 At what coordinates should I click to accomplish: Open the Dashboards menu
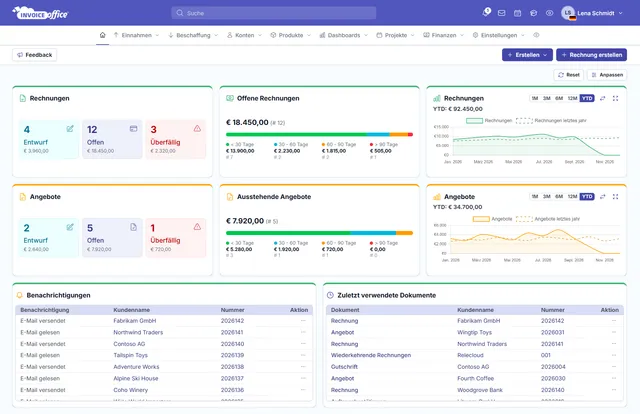(x=344, y=35)
